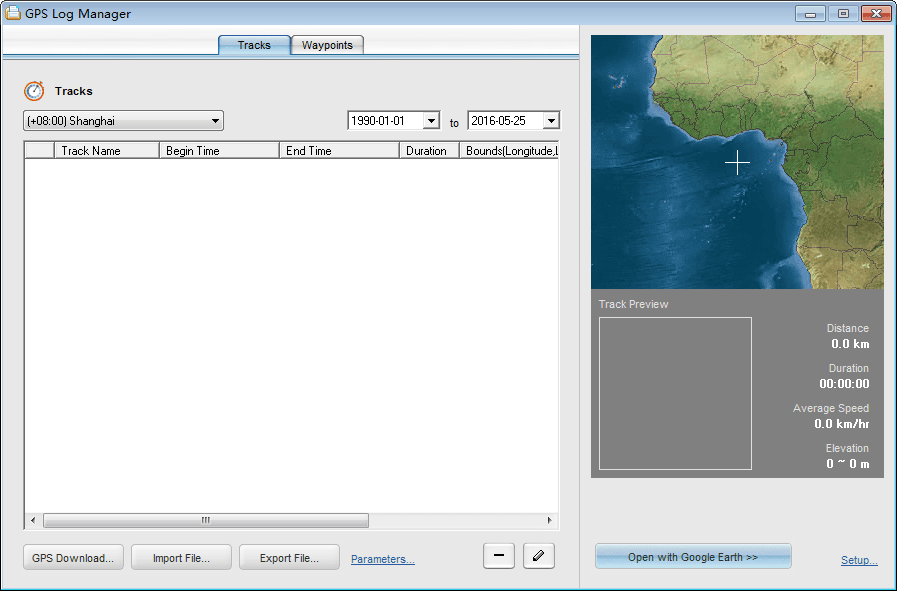Click the Export File button
This screenshot has width=897, height=591.
pyautogui.click(x=289, y=558)
